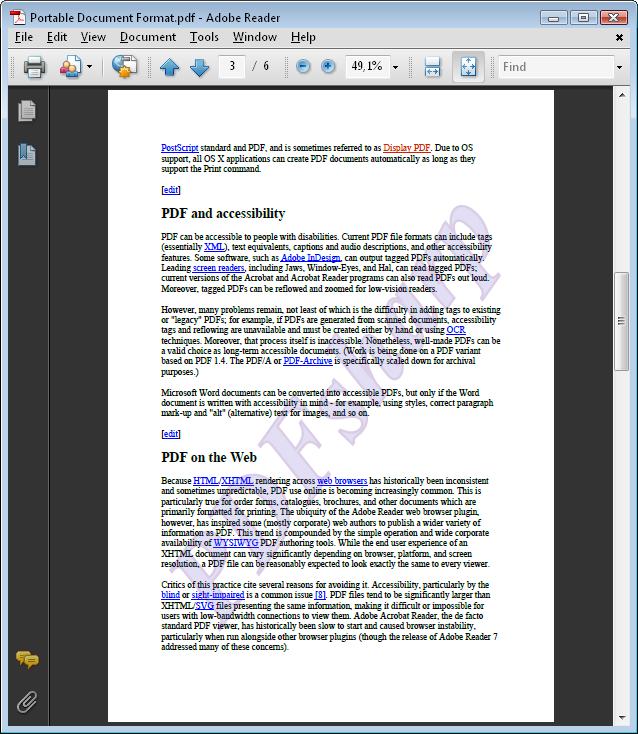This screenshot has width=638, height=734.
Task: Toggle the Fit One Full Page view
Action: 468,67
